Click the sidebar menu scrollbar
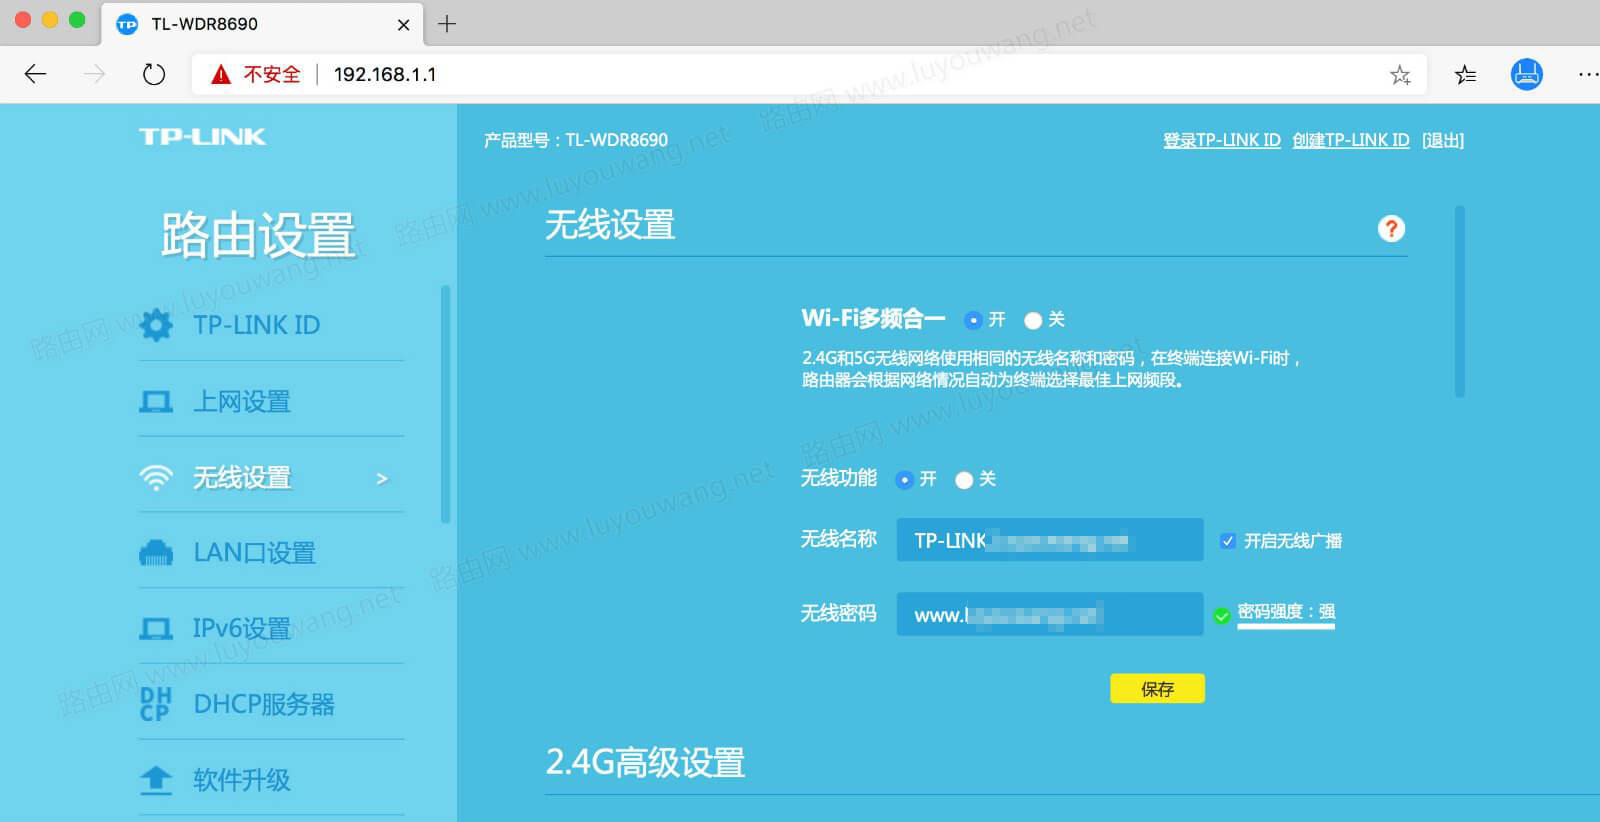Image resolution: width=1600 pixels, height=822 pixels. 445,404
